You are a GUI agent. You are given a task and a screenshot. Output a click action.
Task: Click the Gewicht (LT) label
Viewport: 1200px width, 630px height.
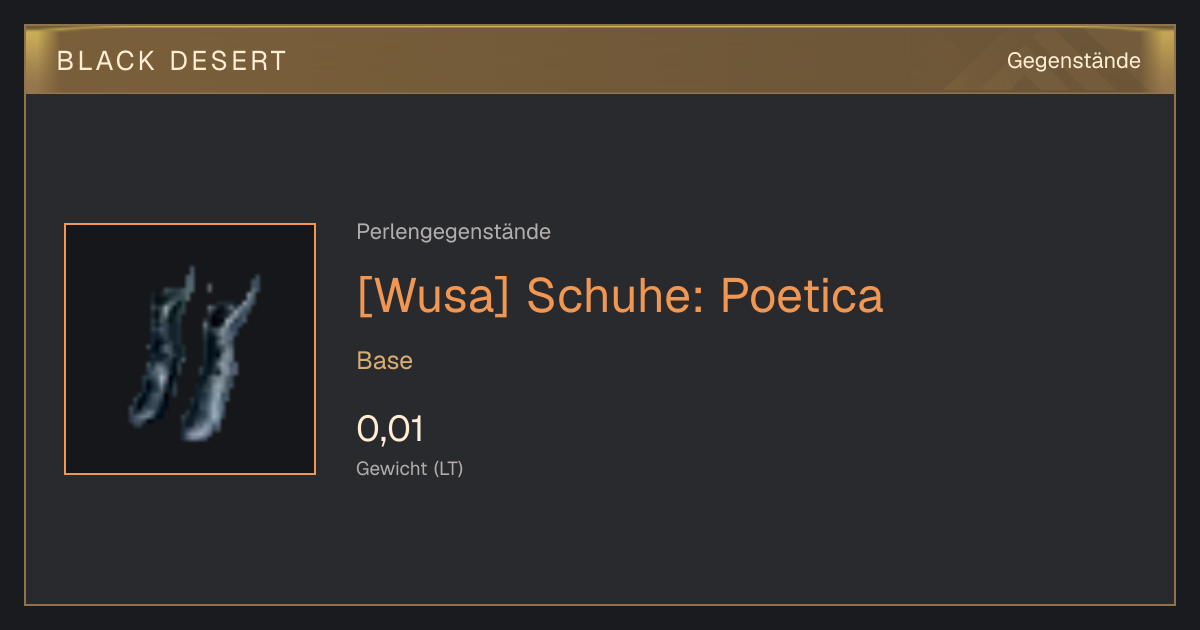coord(410,468)
